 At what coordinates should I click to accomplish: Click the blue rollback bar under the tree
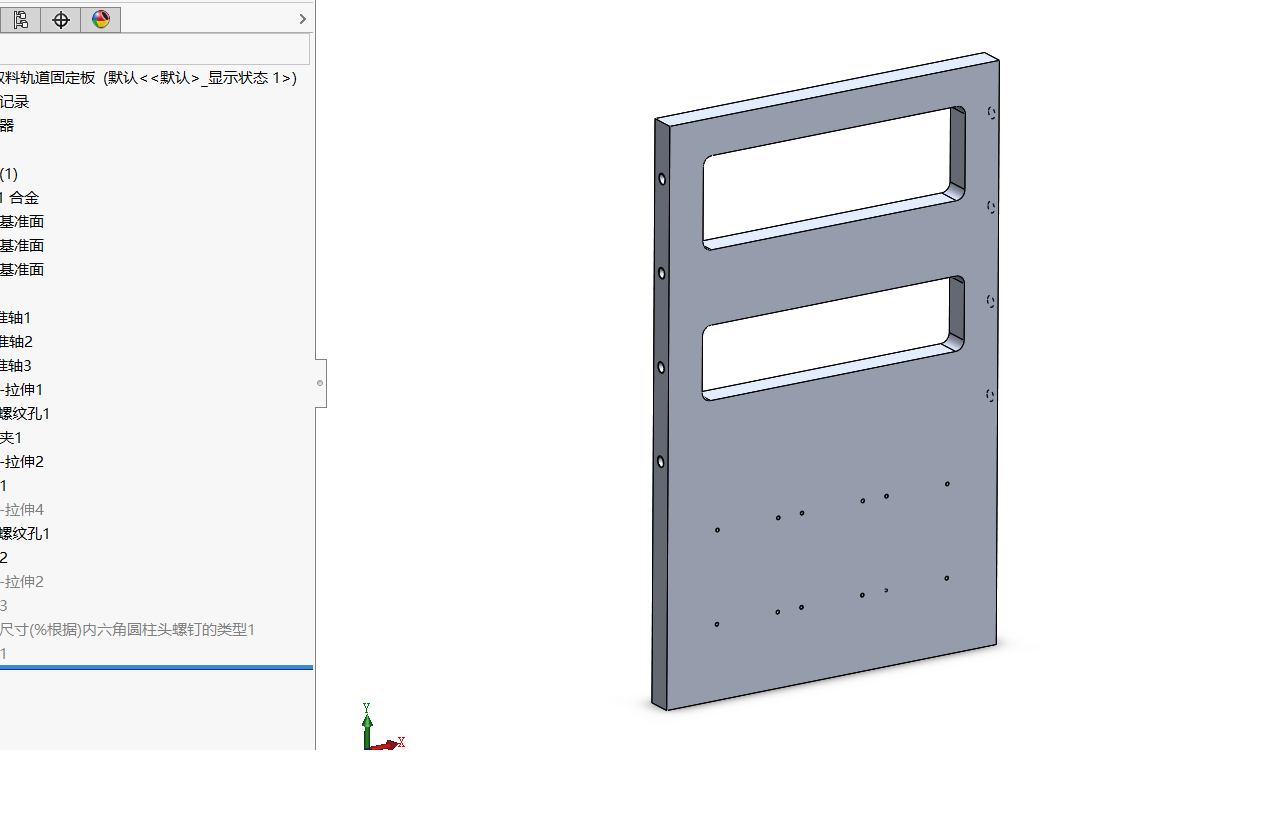(156, 667)
